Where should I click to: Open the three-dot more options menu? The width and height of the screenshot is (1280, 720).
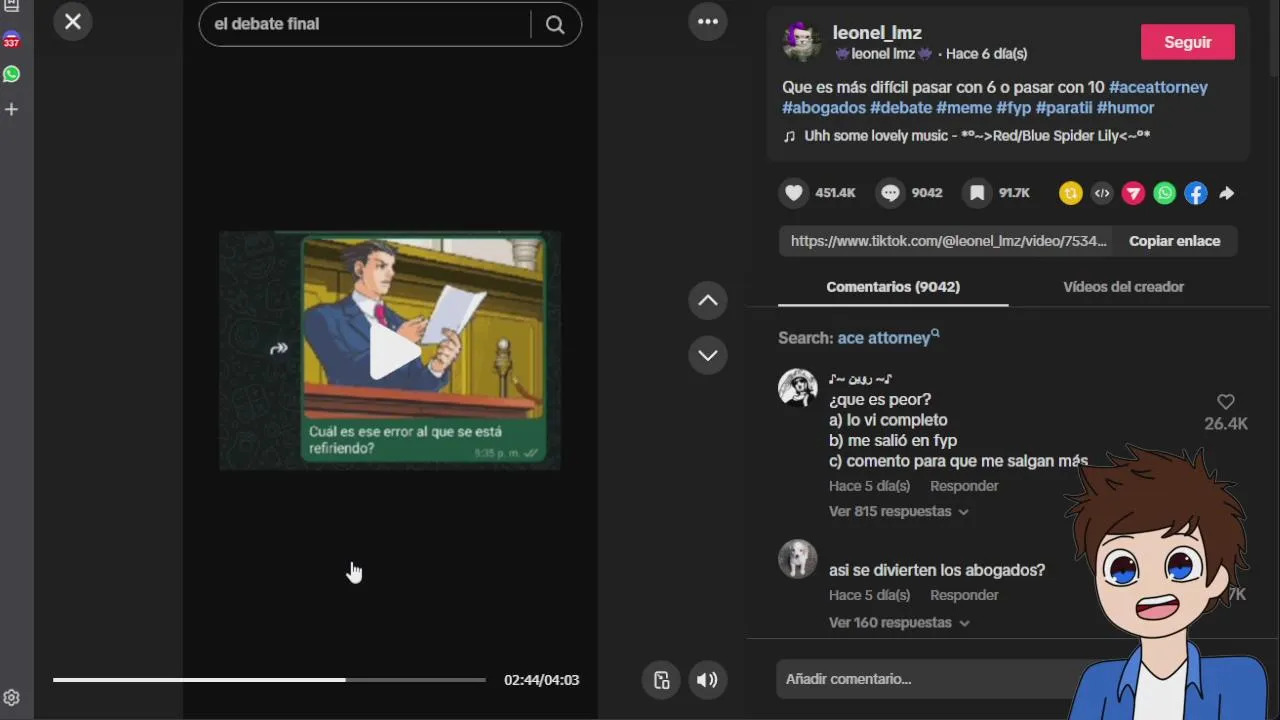708,22
